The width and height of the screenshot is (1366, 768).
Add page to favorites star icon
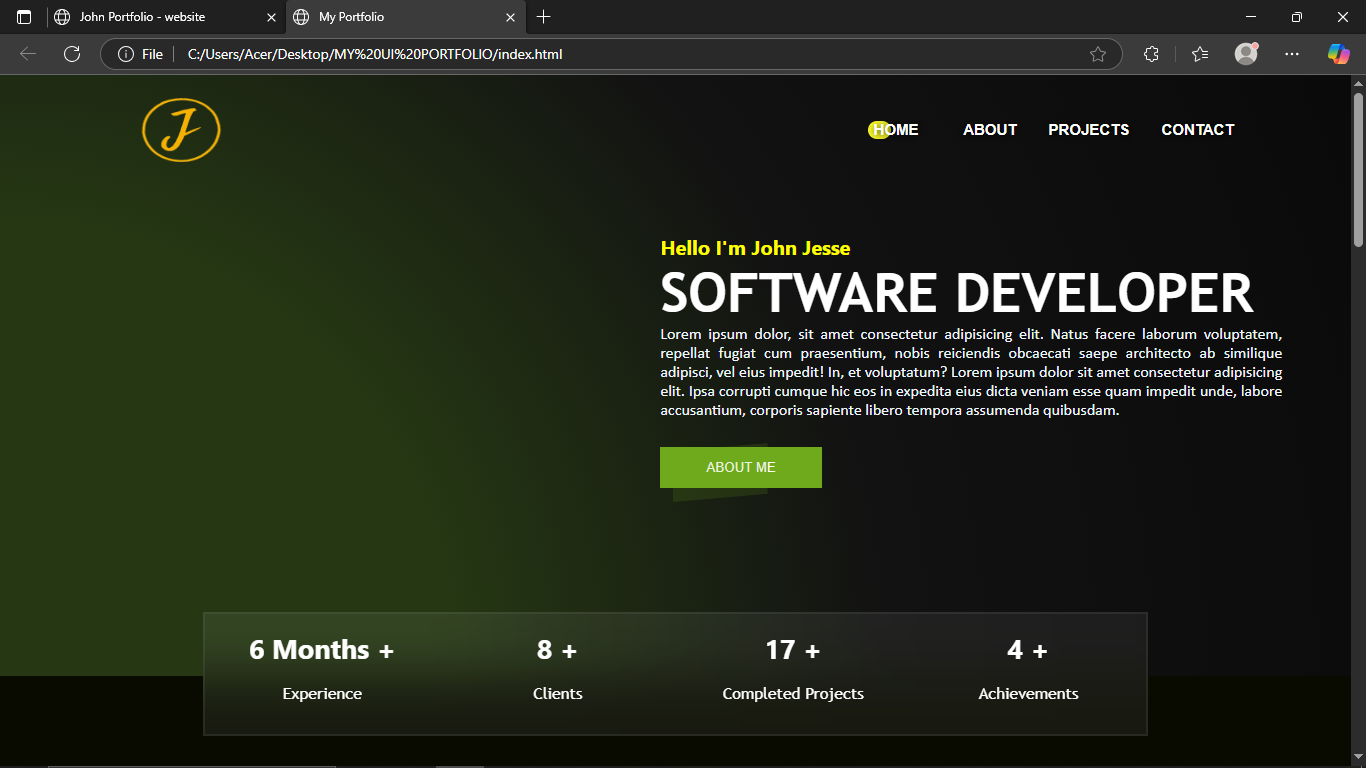1098,54
